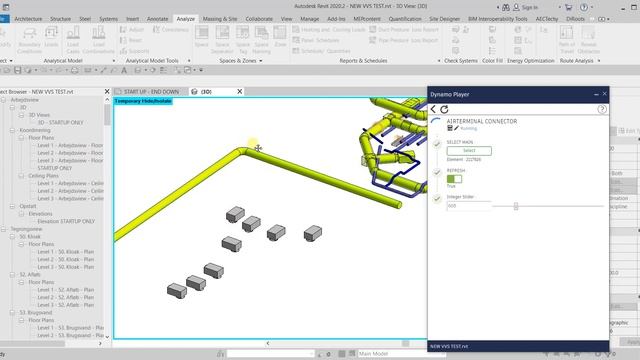This screenshot has width=640, height=360.
Task: Close the {3D} view tab
Action: pos(240,91)
